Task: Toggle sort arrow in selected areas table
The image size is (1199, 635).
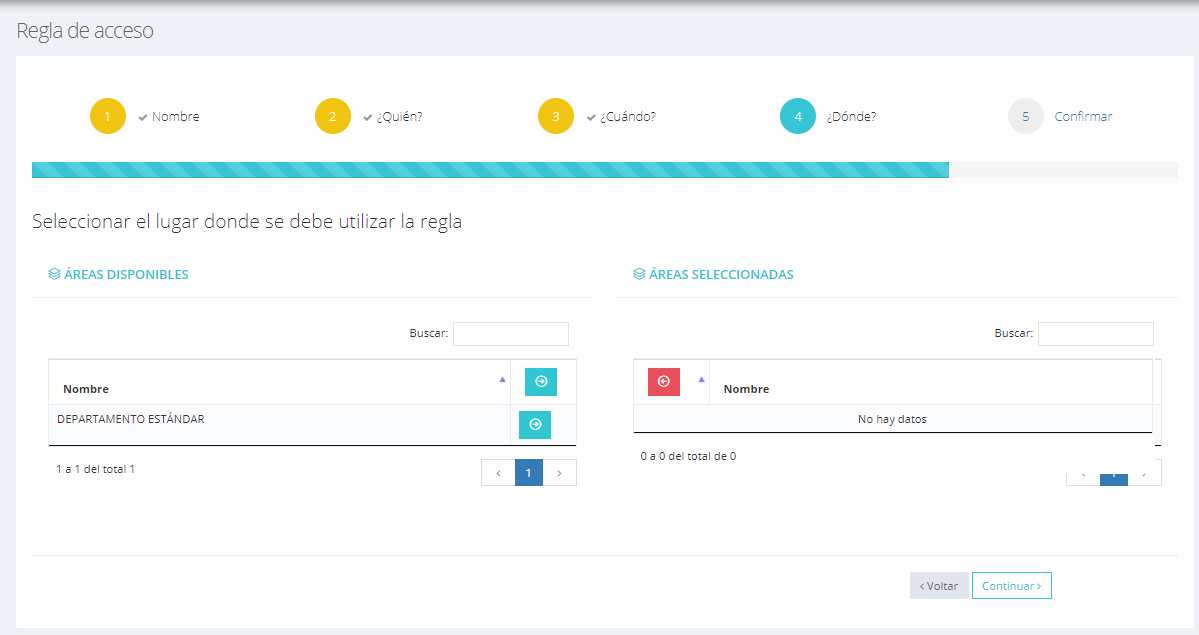Action: click(700, 380)
